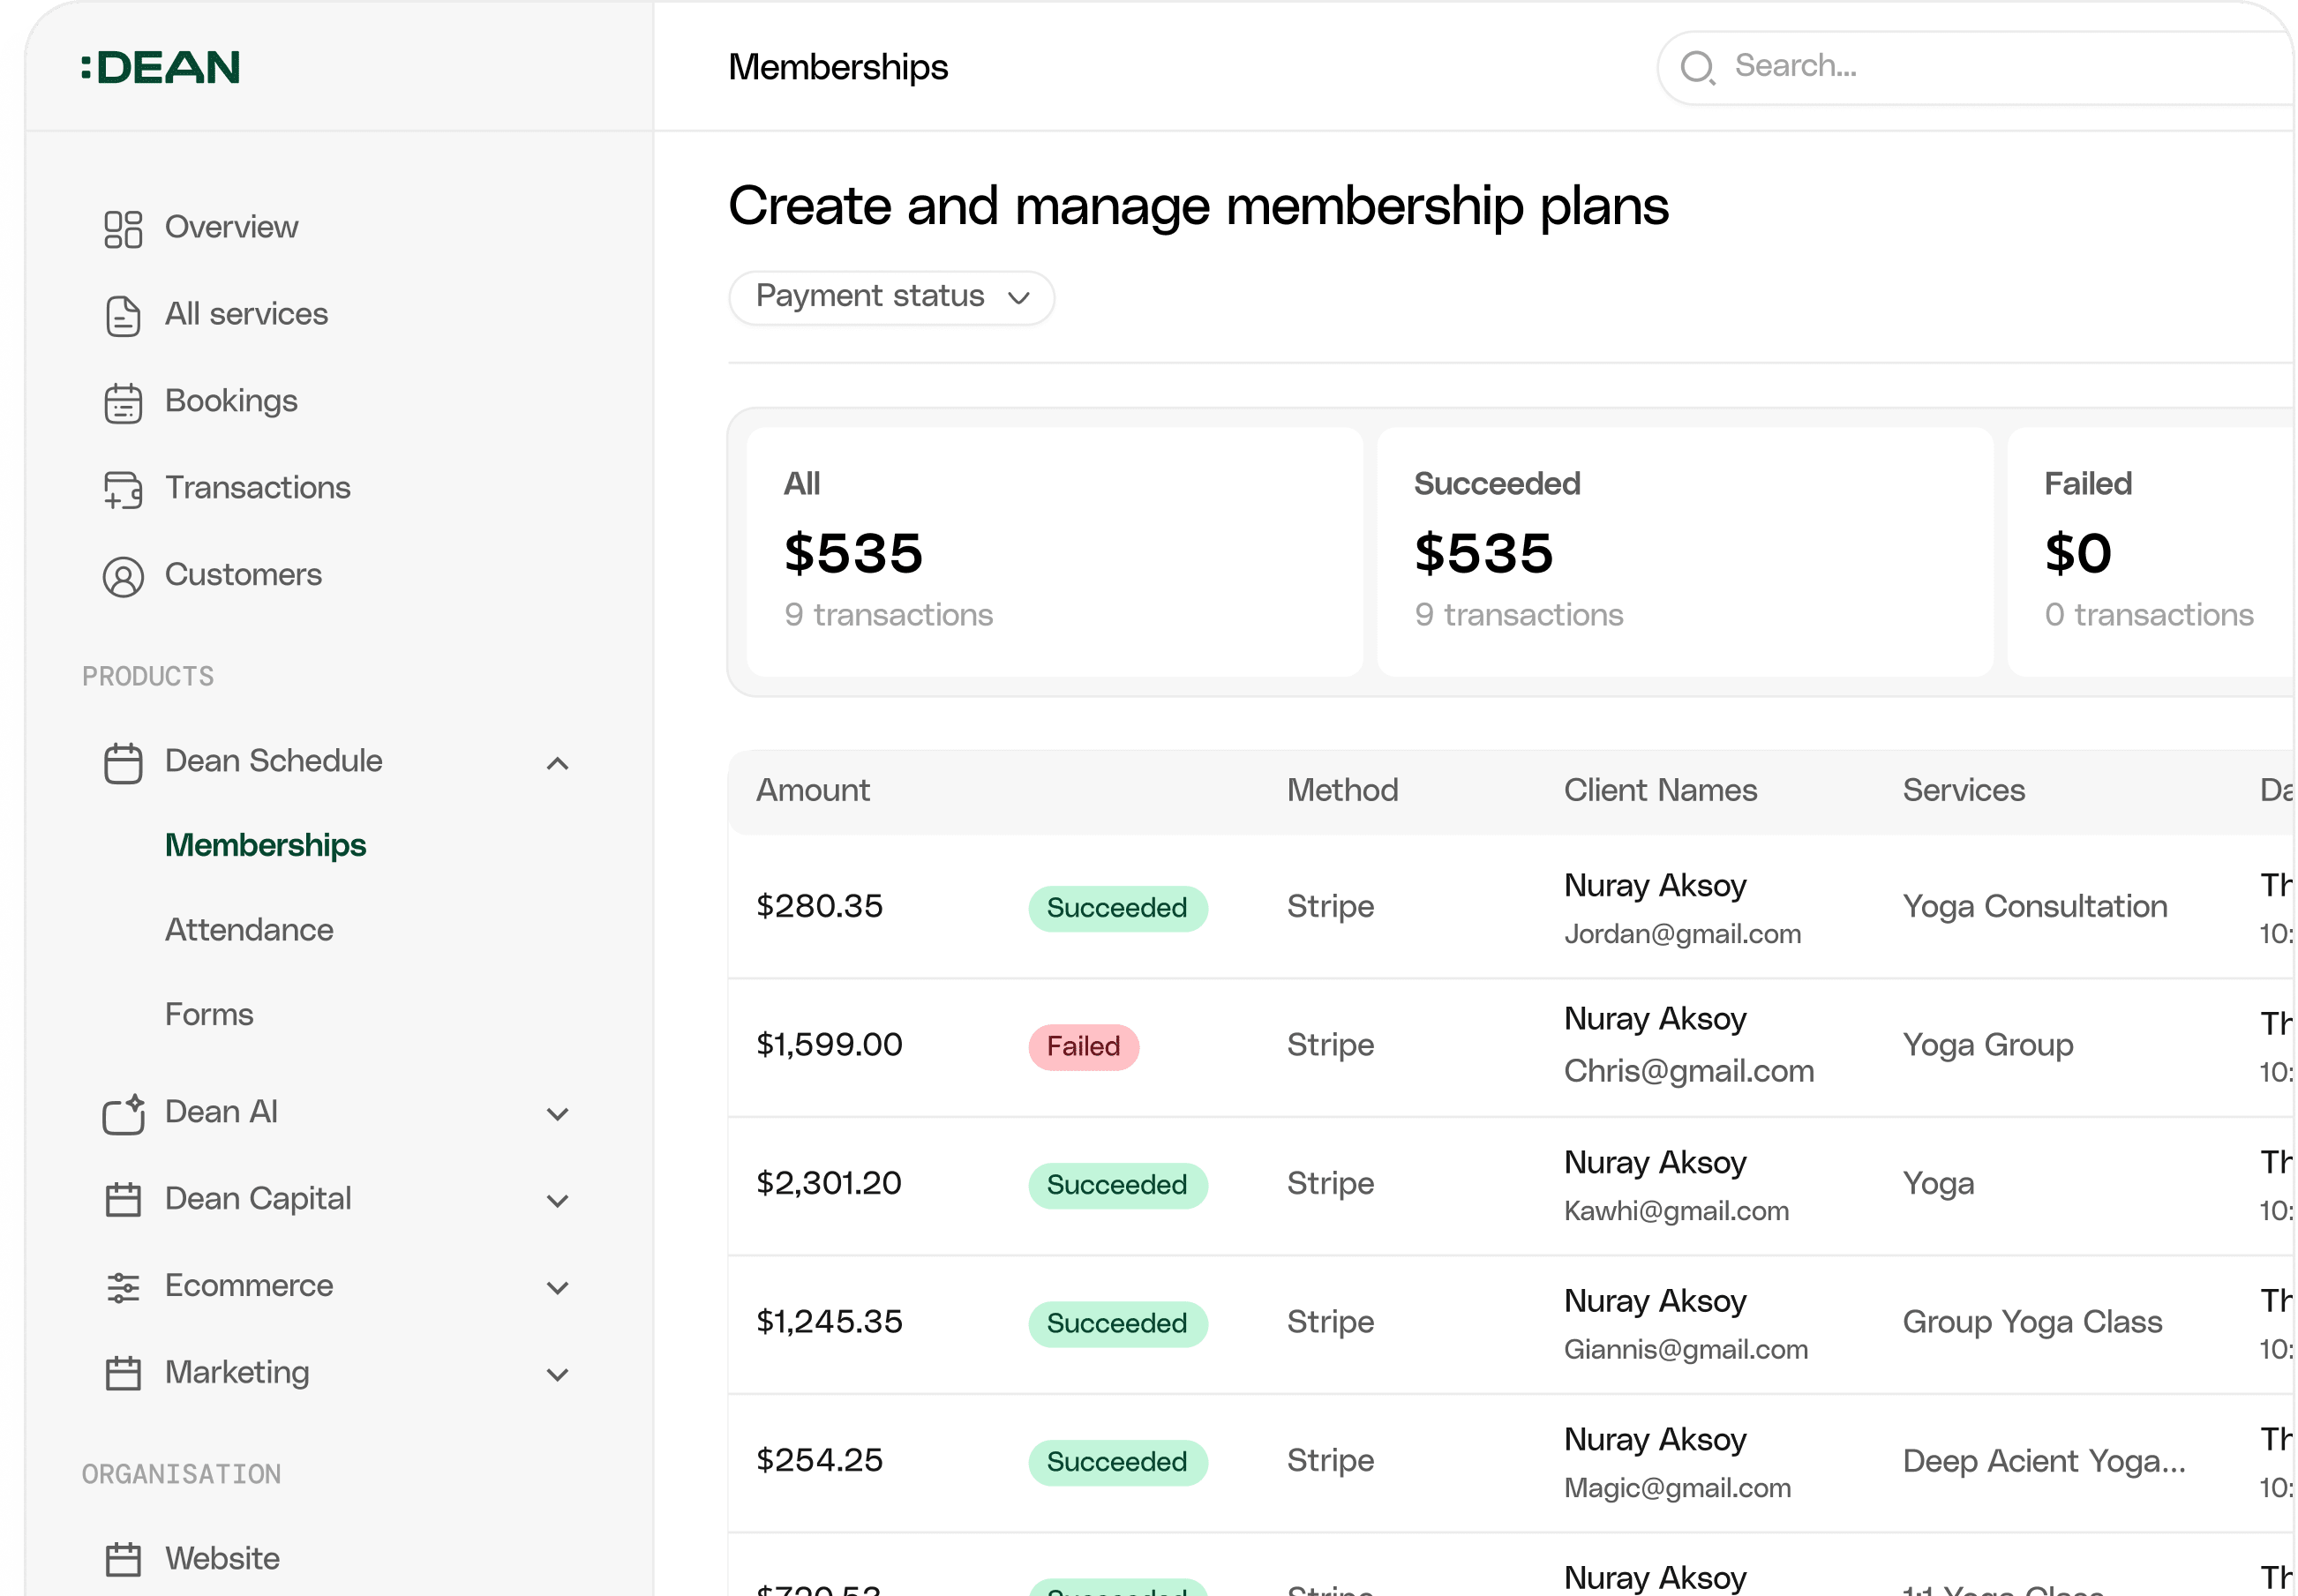Sort by the Amount column header
2298x1596 pixels.
coord(812,790)
